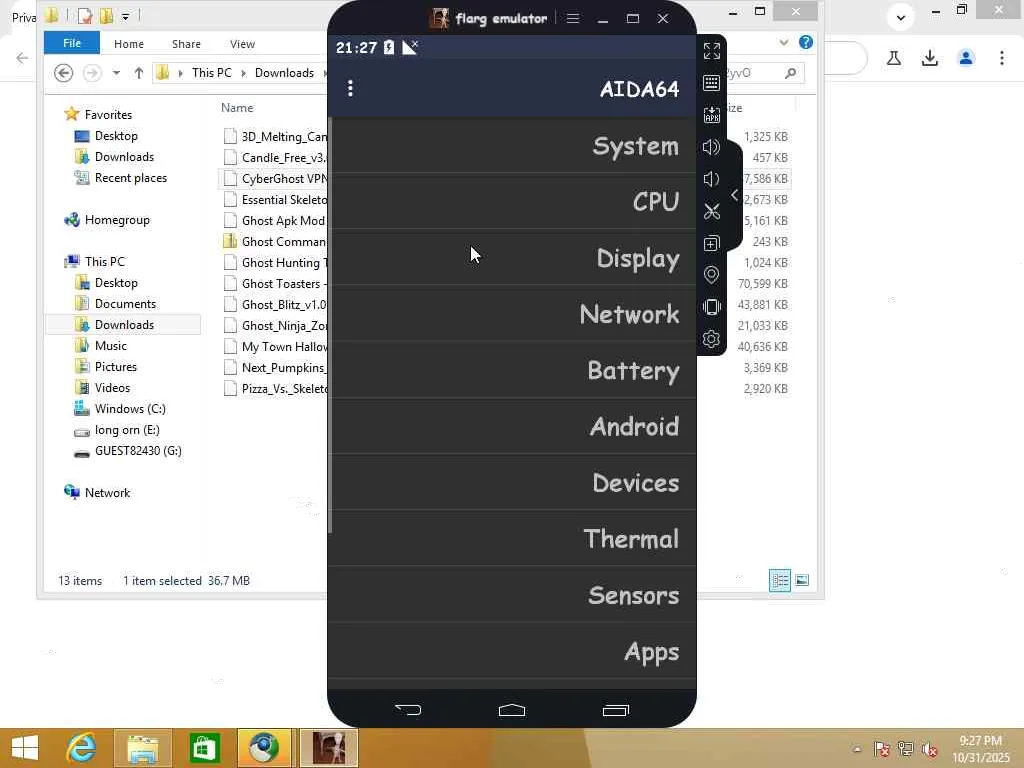Image resolution: width=1024 pixels, height=768 pixels.
Task: Open the Sensors section in AIDA64
Action: click(513, 594)
